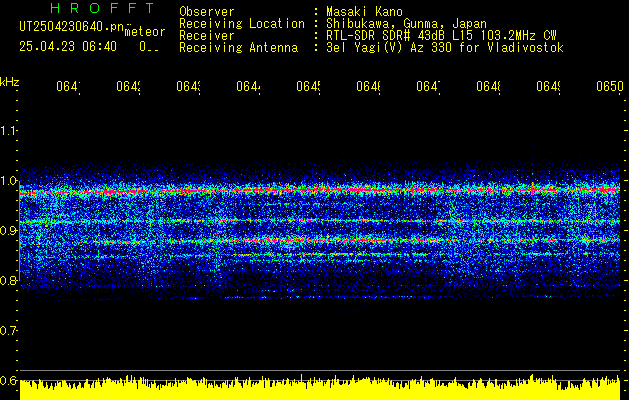Viewport: 629px width, 400px height.
Task: Click the Receiver label
Action: click(207, 36)
